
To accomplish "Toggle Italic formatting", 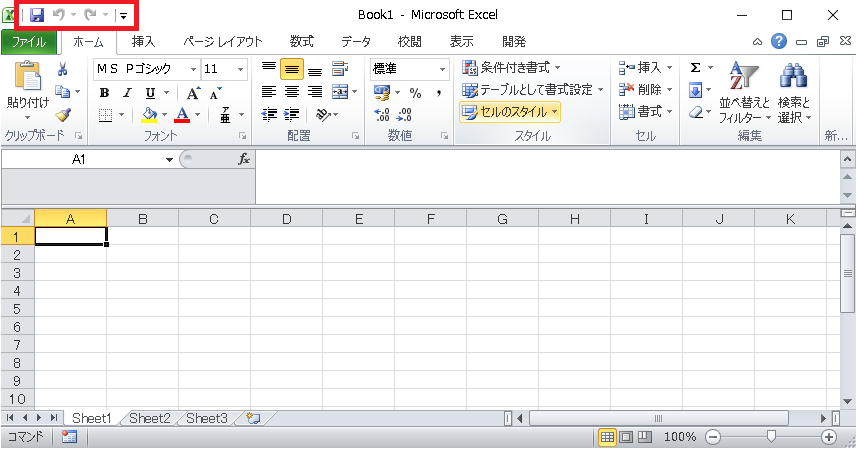I will tap(127, 93).
